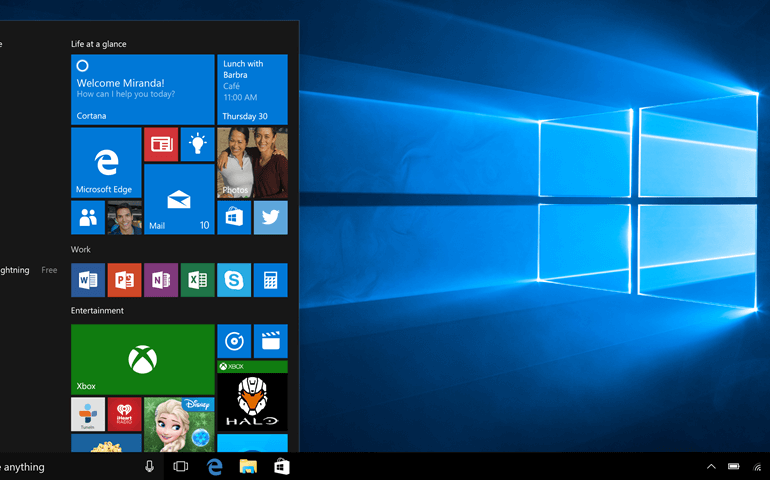Click the Life at a glance group header
Image resolution: width=770 pixels, height=480 pixels.
pos(98,44)
